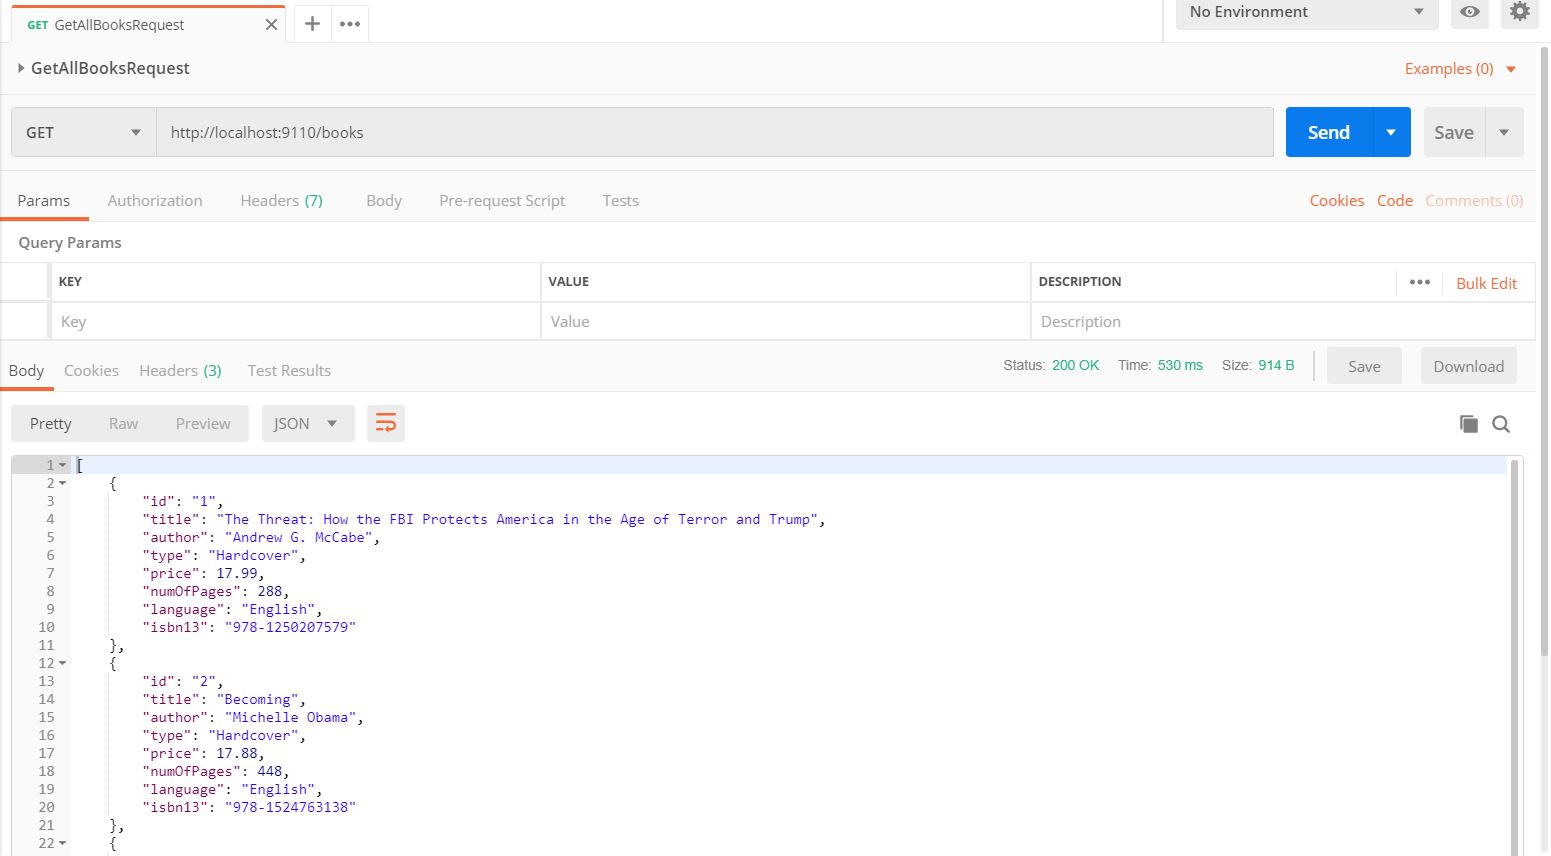The image size is (1551, 856).
Task: Switch to Raw response view
Action: 123,424
